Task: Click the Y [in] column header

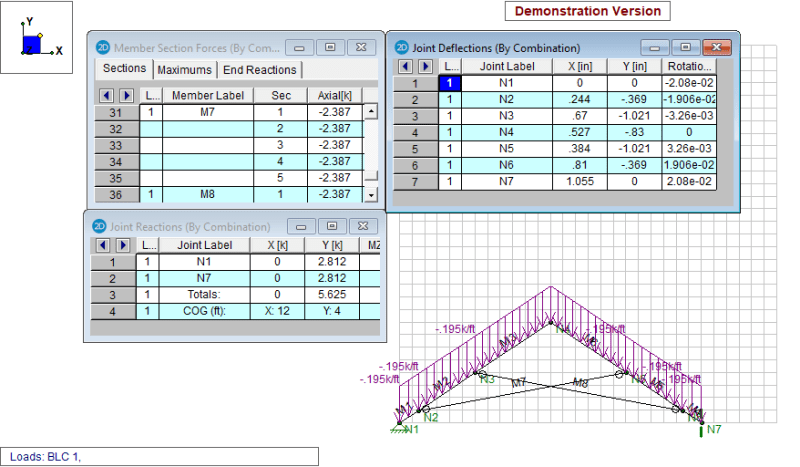Action: point(634,66)
